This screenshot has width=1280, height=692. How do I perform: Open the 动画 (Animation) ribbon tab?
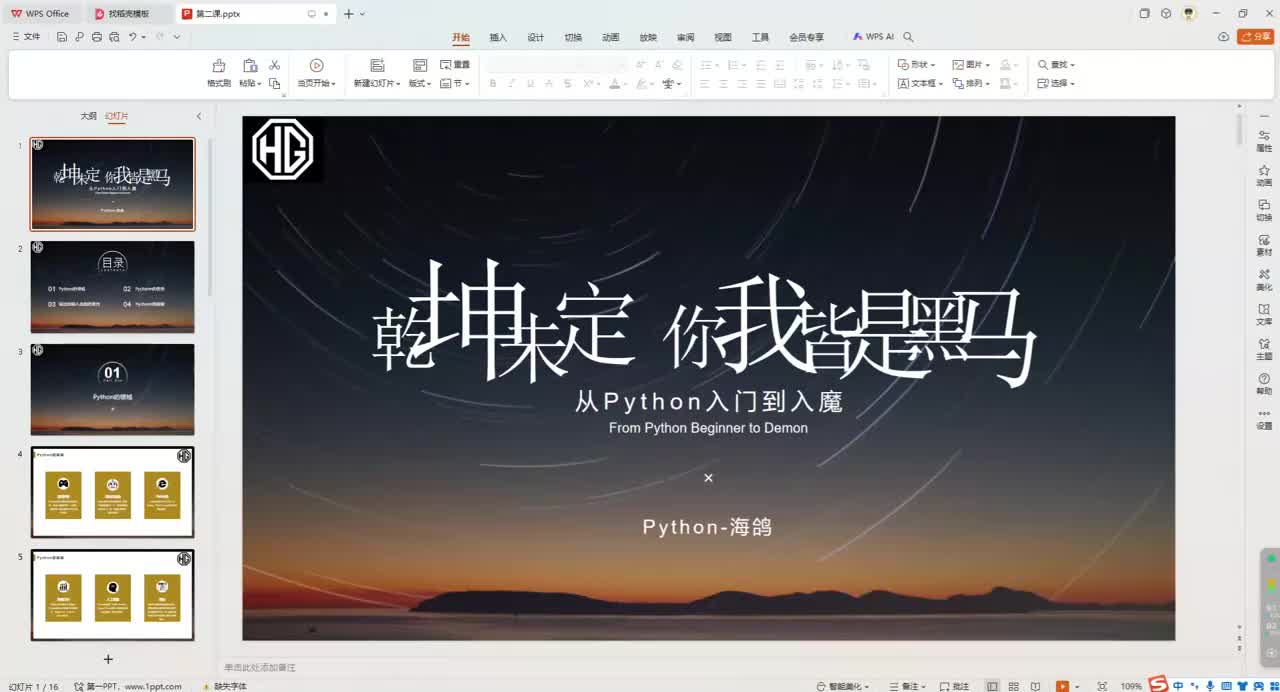click(611, 37)
